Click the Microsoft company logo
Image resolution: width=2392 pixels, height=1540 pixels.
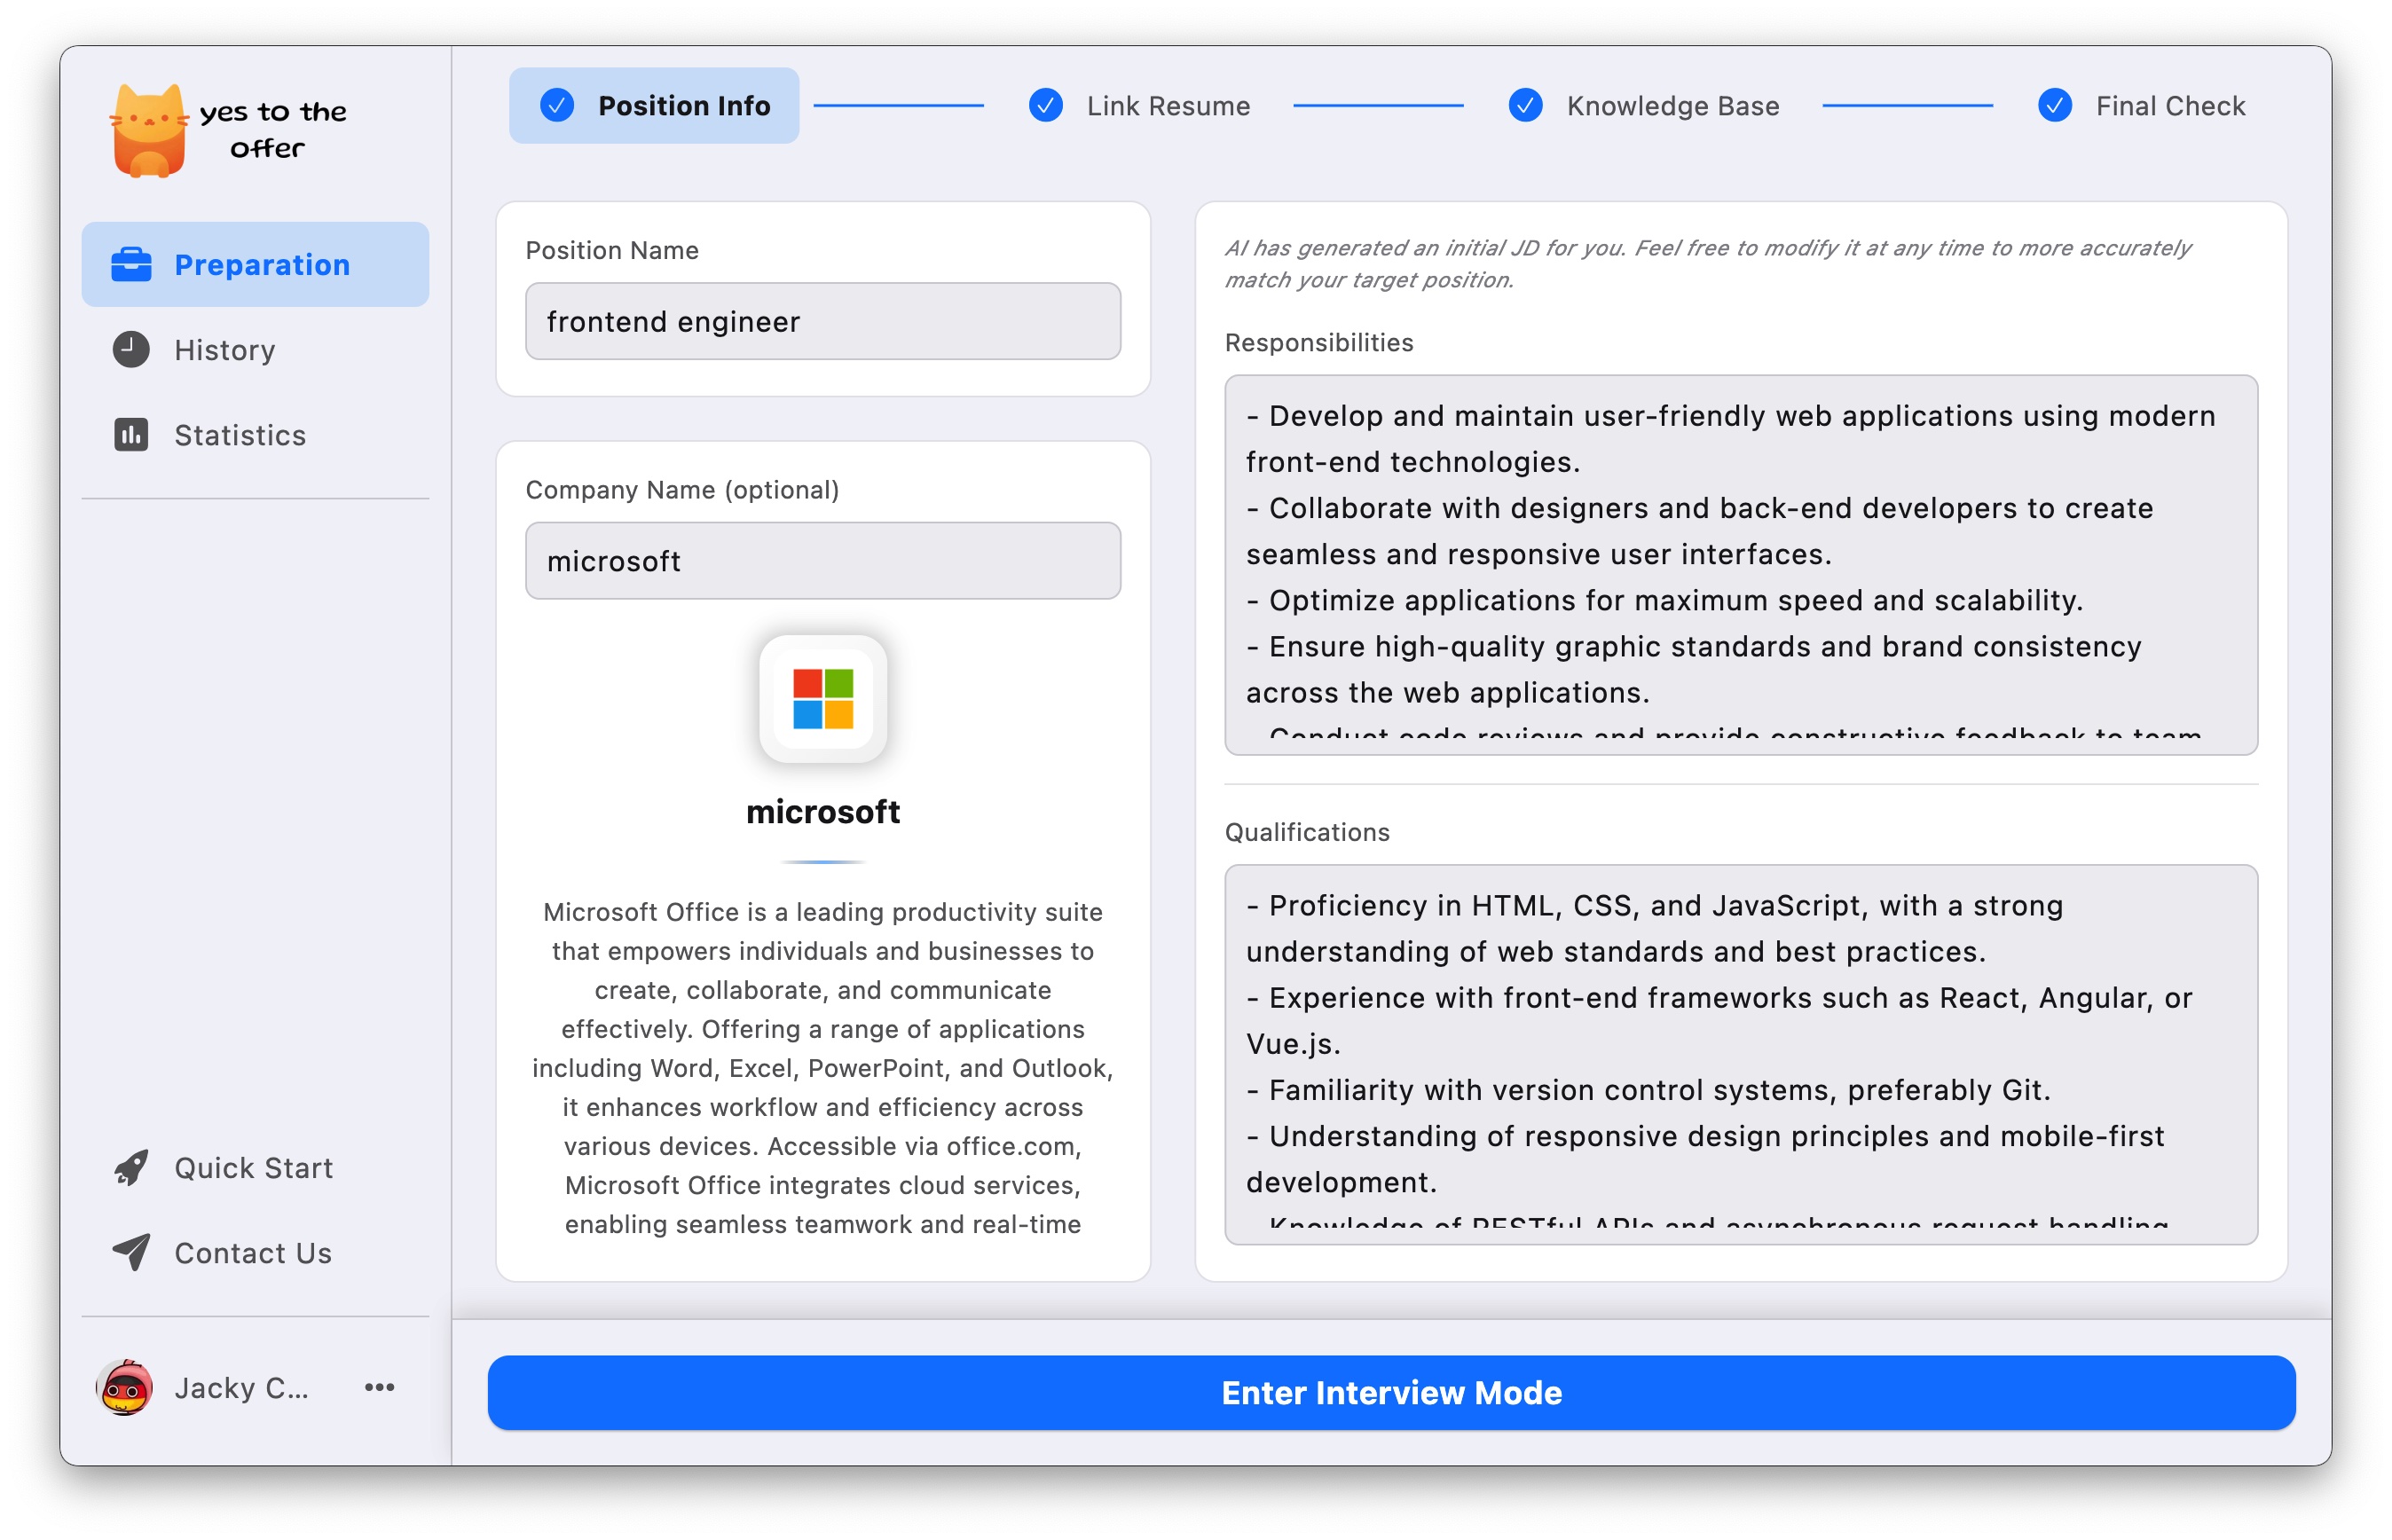click(x=822, y=699)
